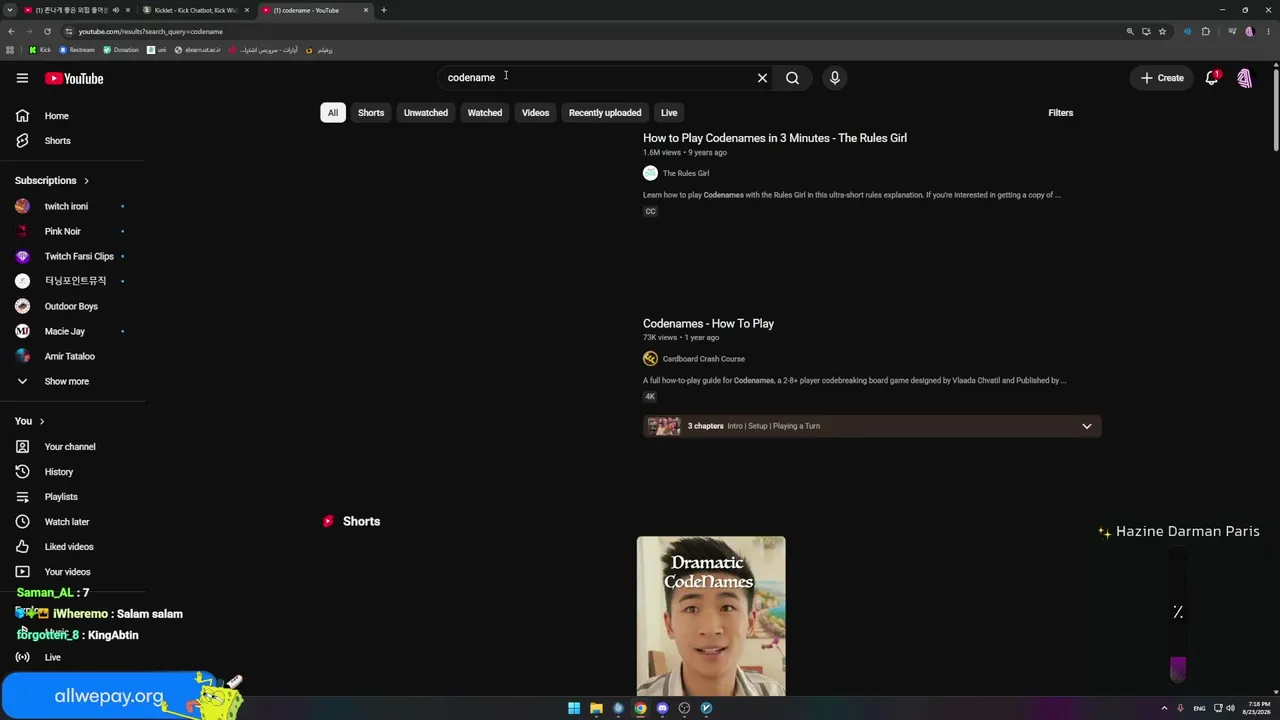Clear the search query with the X
The width and height of the screenshot is (1280, 720).
pos(762,78)
